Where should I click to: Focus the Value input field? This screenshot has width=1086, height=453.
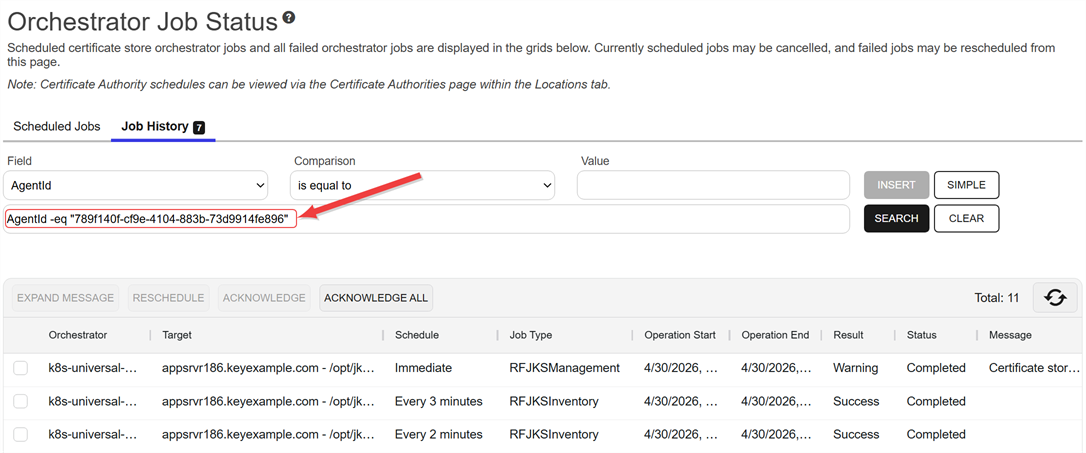(713, 186)
